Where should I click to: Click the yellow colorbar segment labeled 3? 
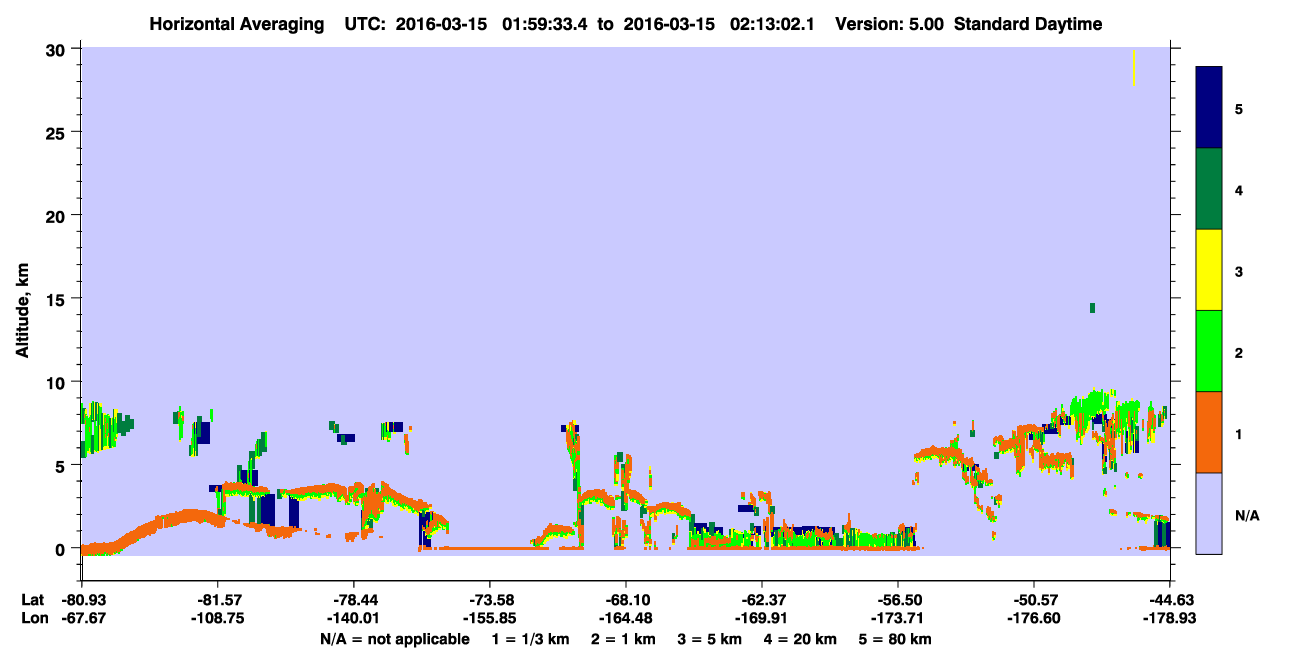coord(1209,270)
